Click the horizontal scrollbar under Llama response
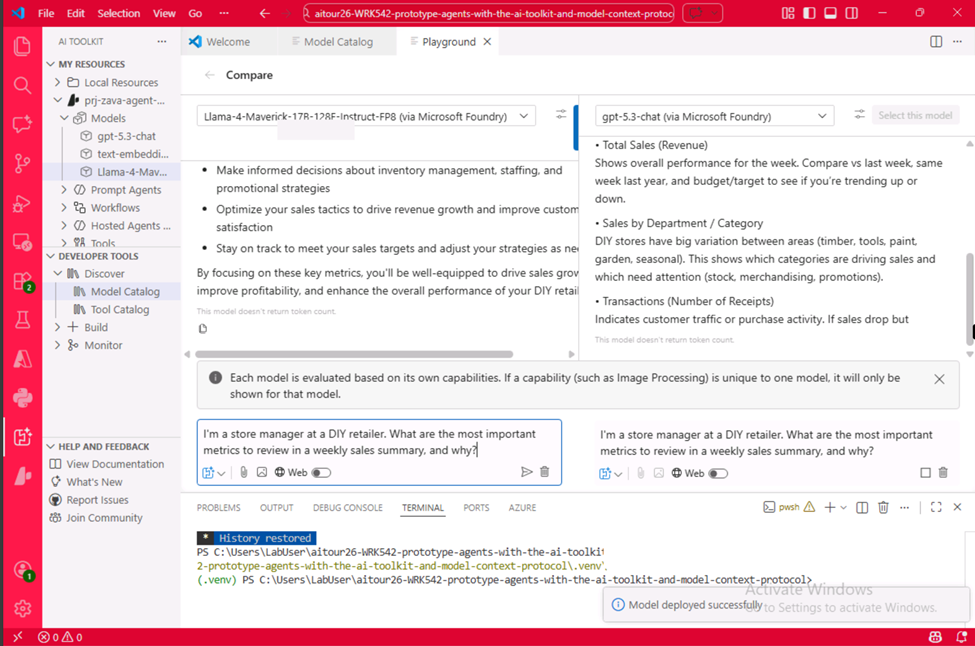The height and width of the screenshot is (646, 975). (354, 354)
